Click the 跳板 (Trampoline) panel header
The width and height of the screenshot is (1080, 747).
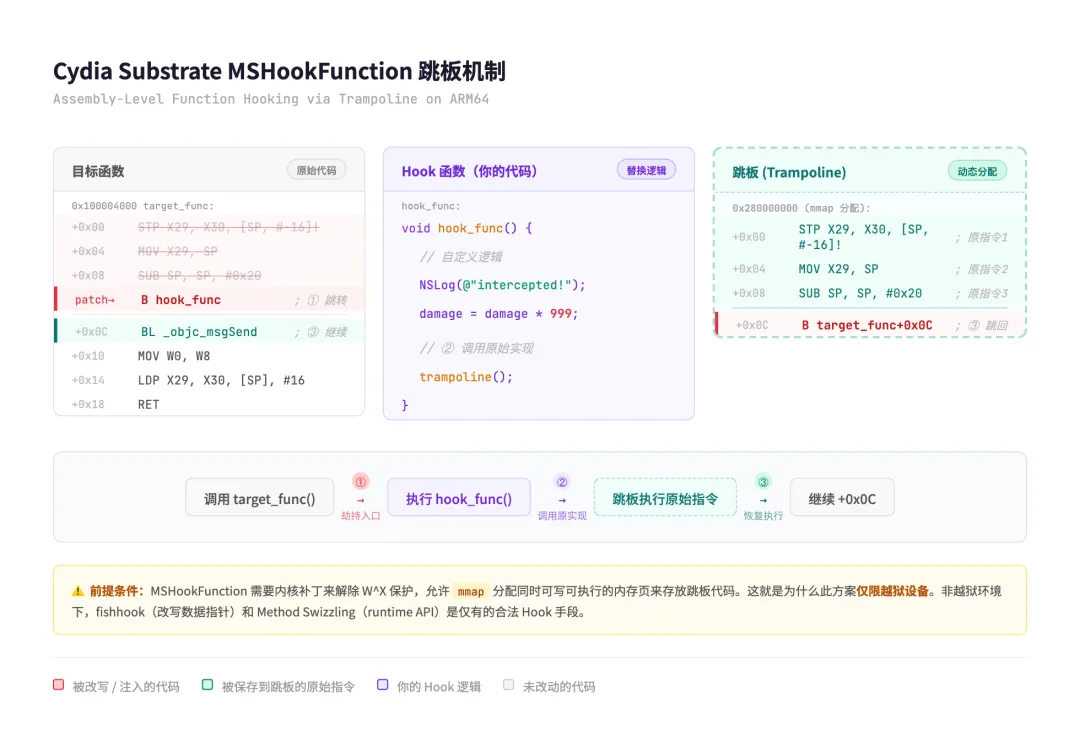[x=869, y=171]
